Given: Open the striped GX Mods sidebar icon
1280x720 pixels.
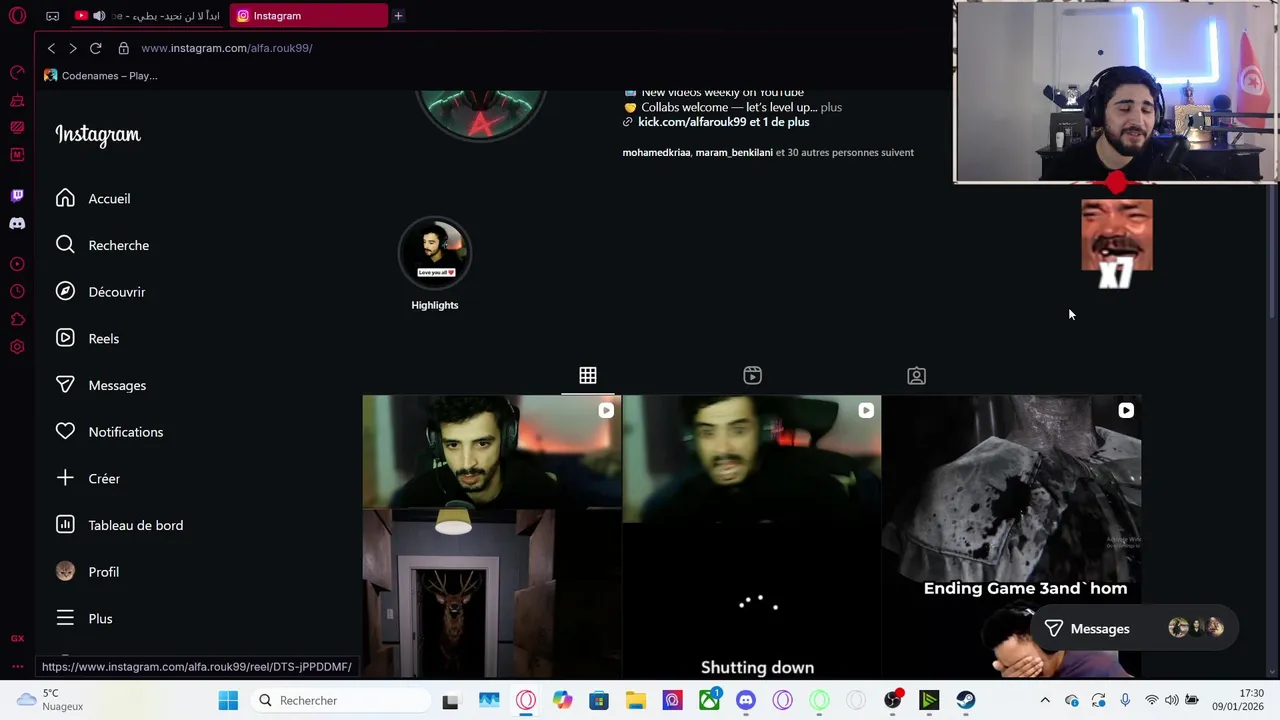Looking at the screenshot, I should pos(17,127).
